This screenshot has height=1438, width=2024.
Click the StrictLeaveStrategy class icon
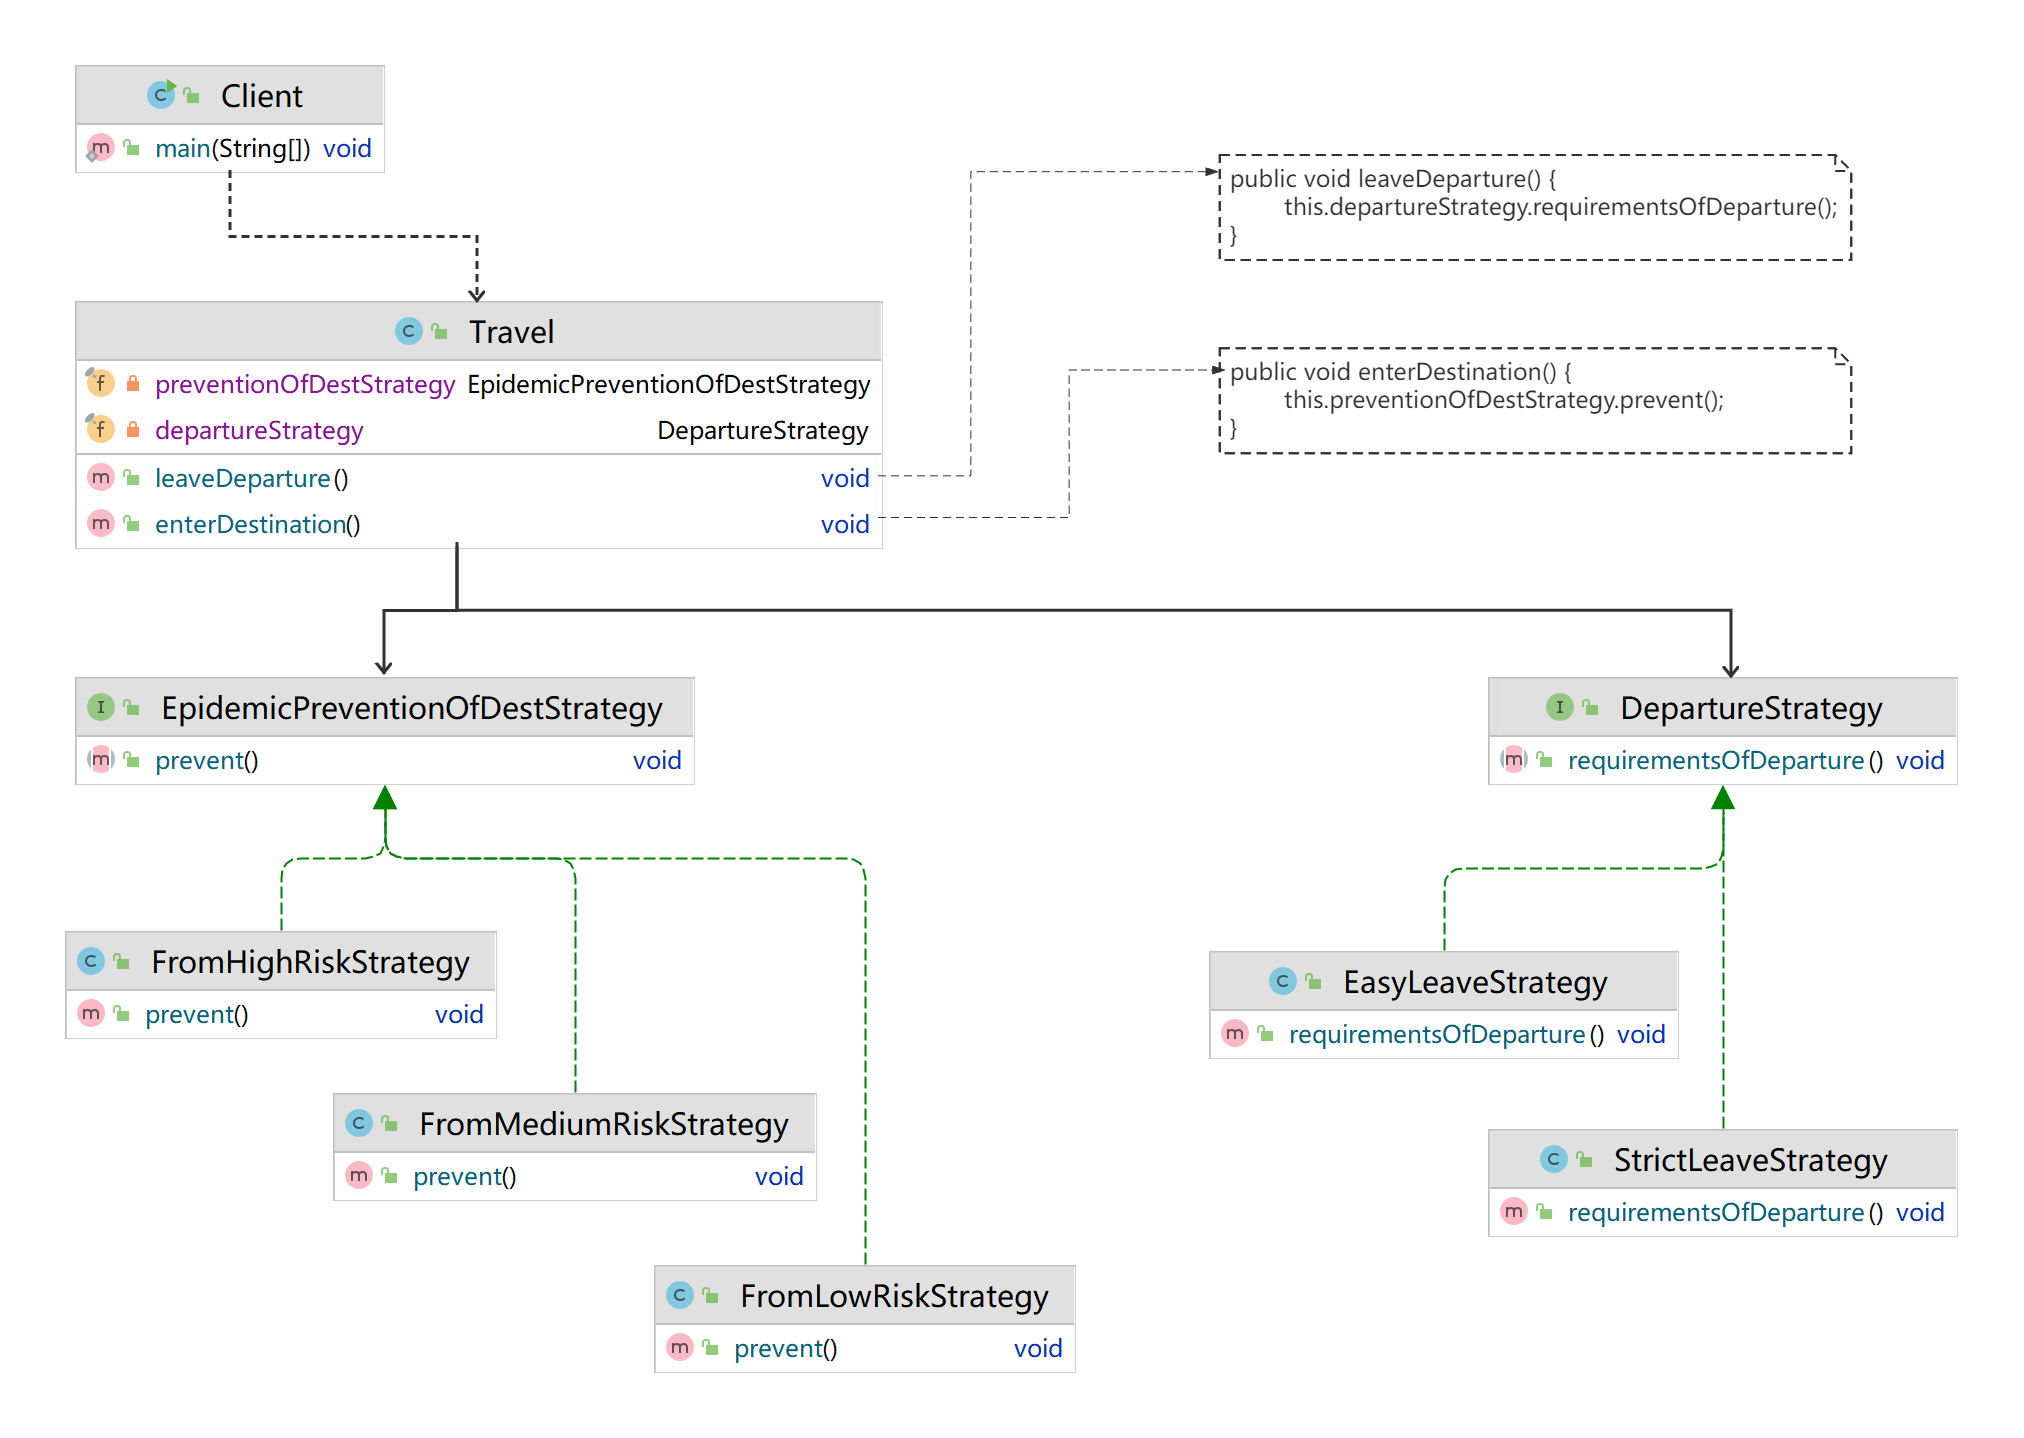(1553, 1159)
